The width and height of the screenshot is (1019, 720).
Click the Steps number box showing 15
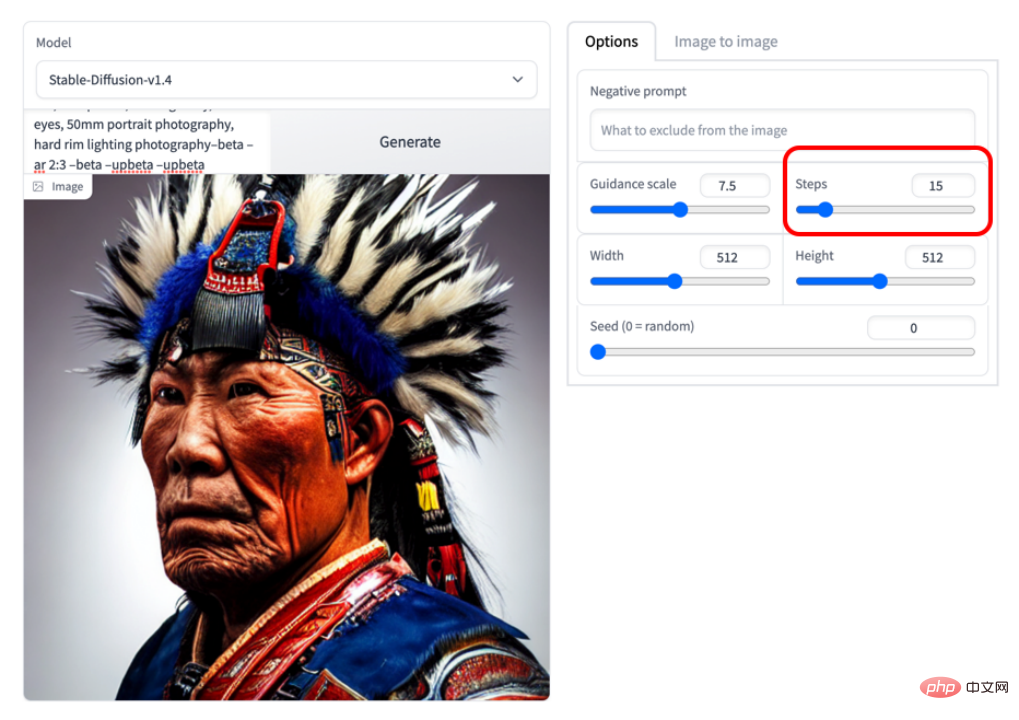click(943, 186)
